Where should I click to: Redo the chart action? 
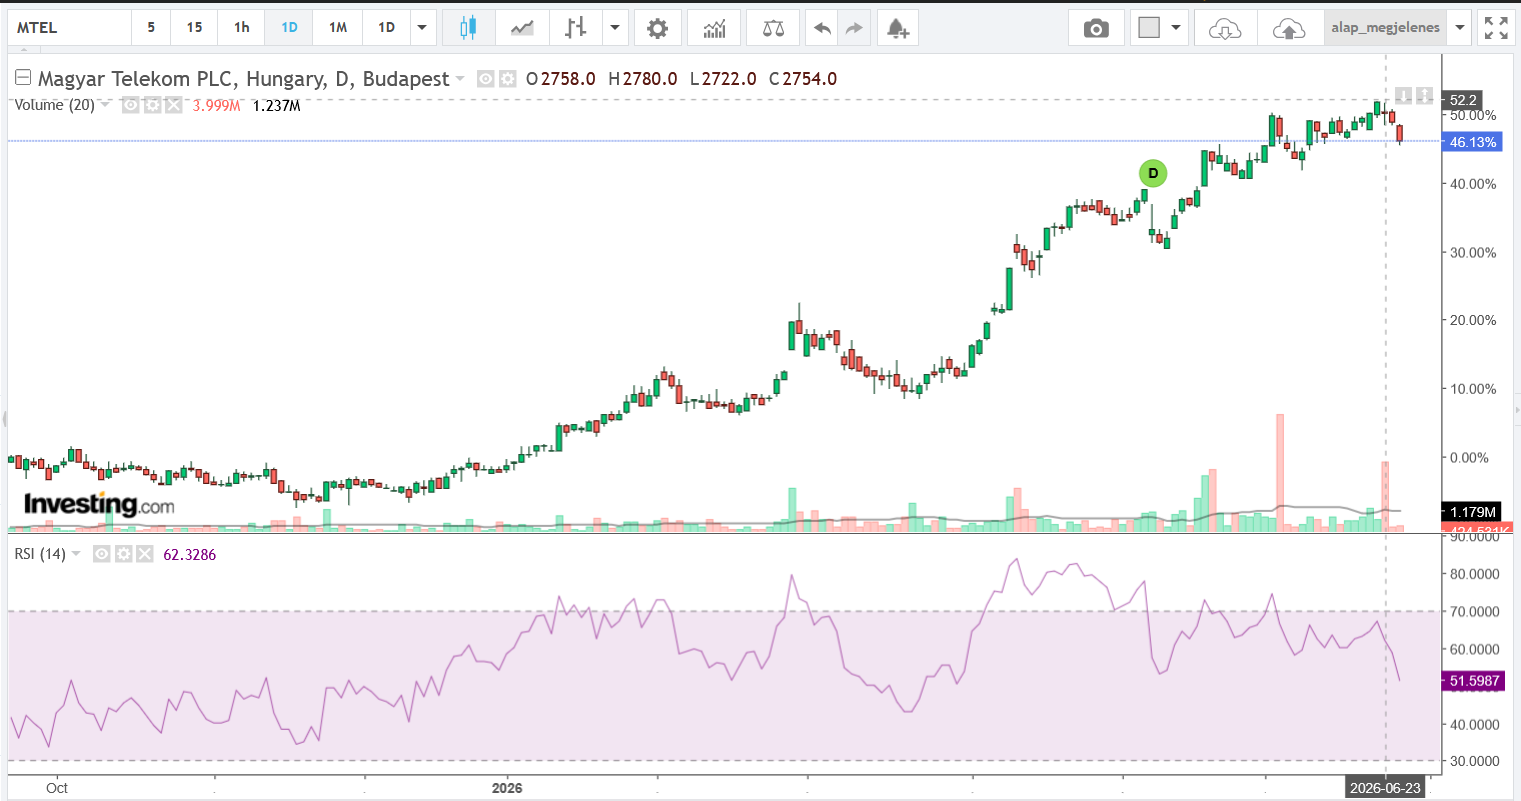854,28
